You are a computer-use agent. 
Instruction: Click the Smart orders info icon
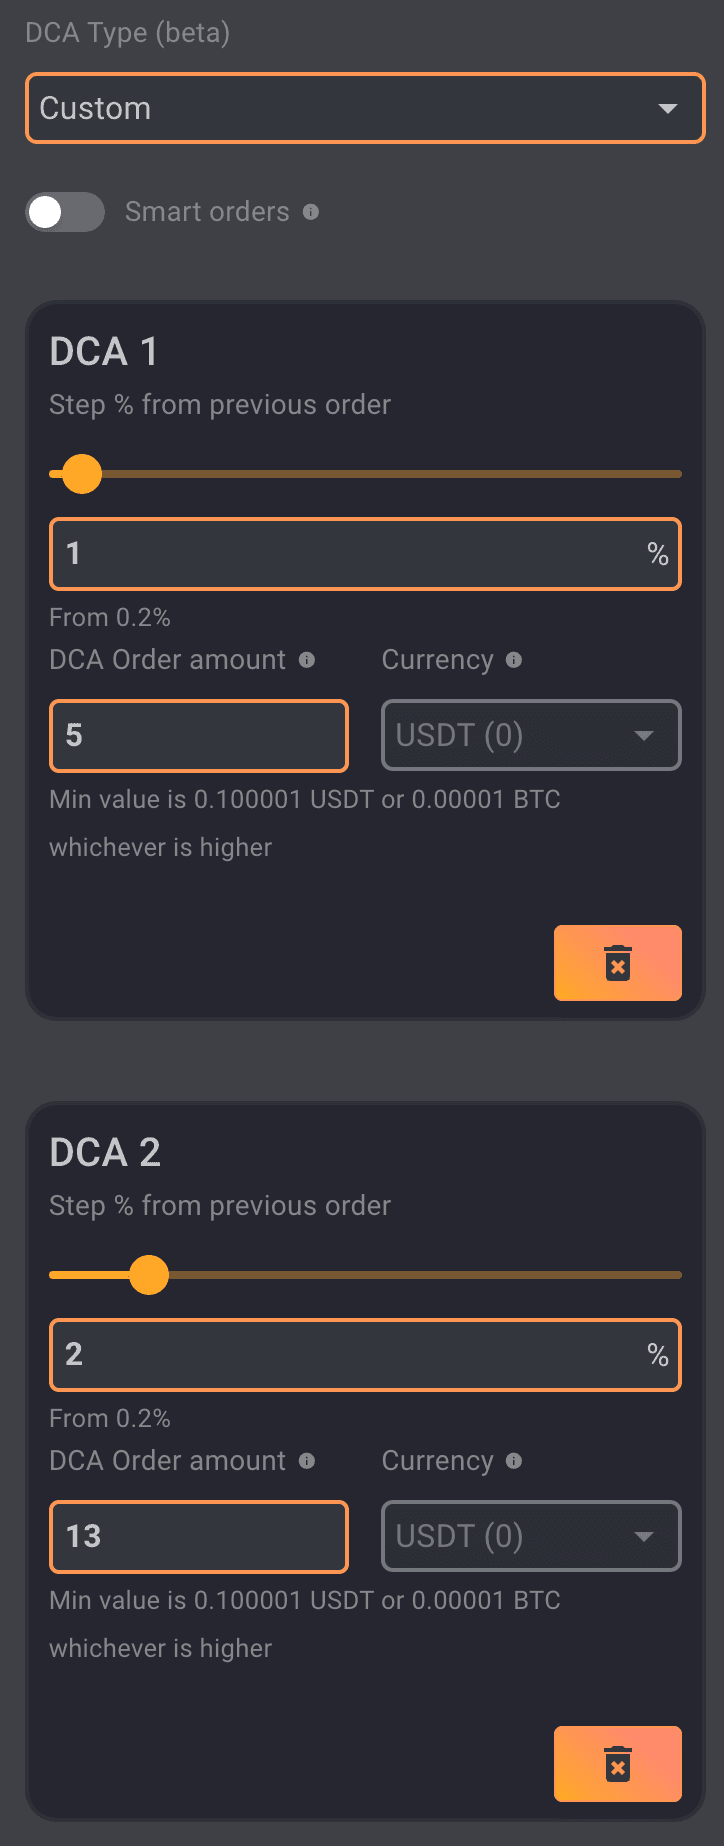click(x=311, y=212)
